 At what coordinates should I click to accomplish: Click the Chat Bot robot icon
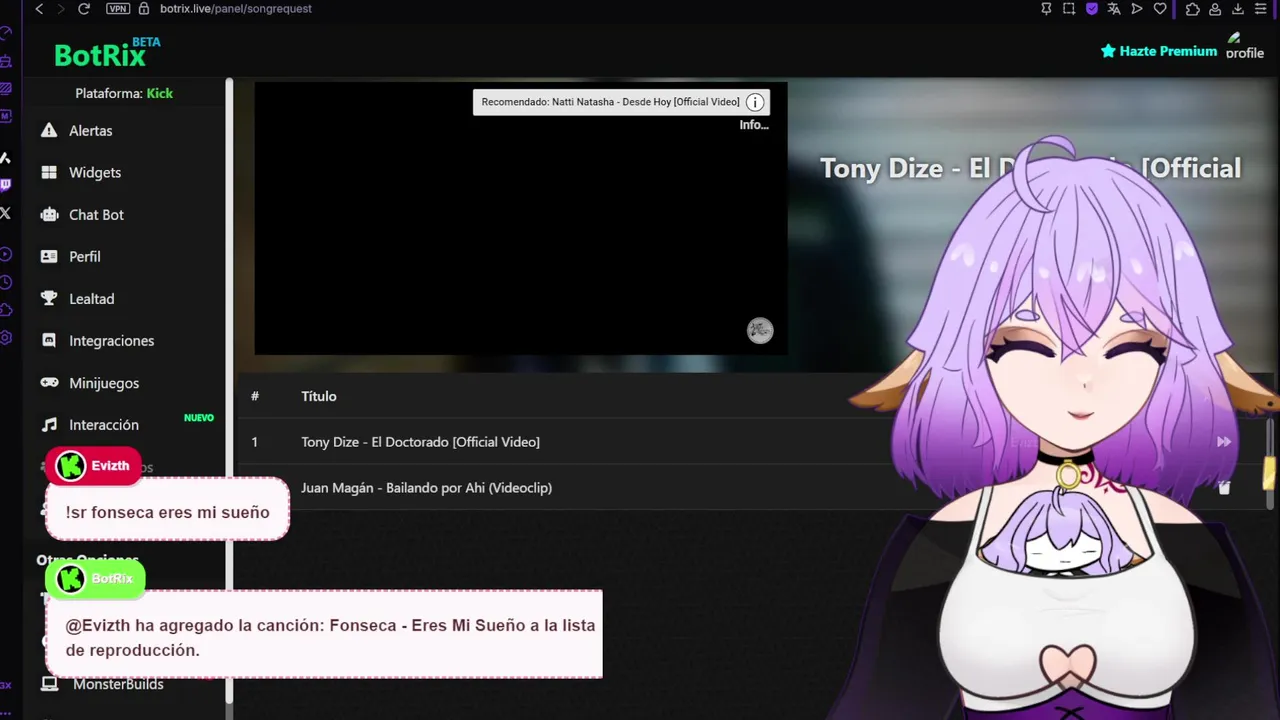click(x=48, y=214)
